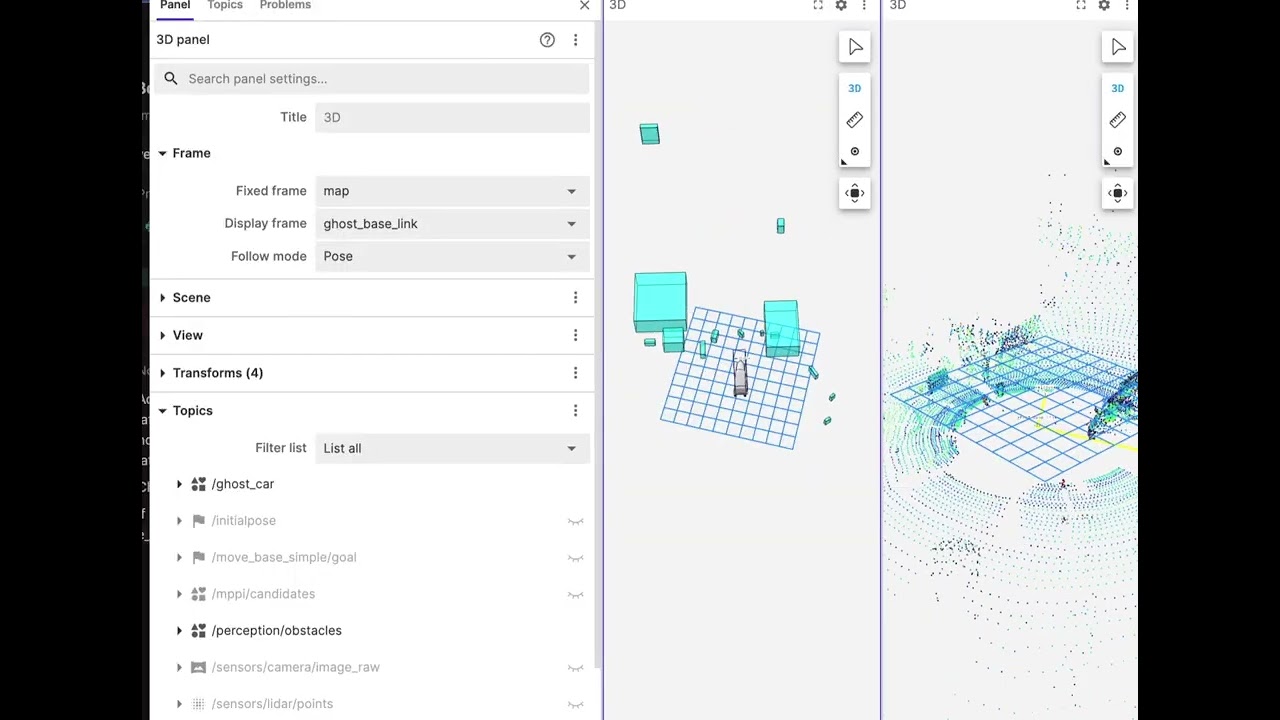1280x720 pixels.
Task: Click the /sensors/camera/image_raw image icon
Action: pos(198,667)
